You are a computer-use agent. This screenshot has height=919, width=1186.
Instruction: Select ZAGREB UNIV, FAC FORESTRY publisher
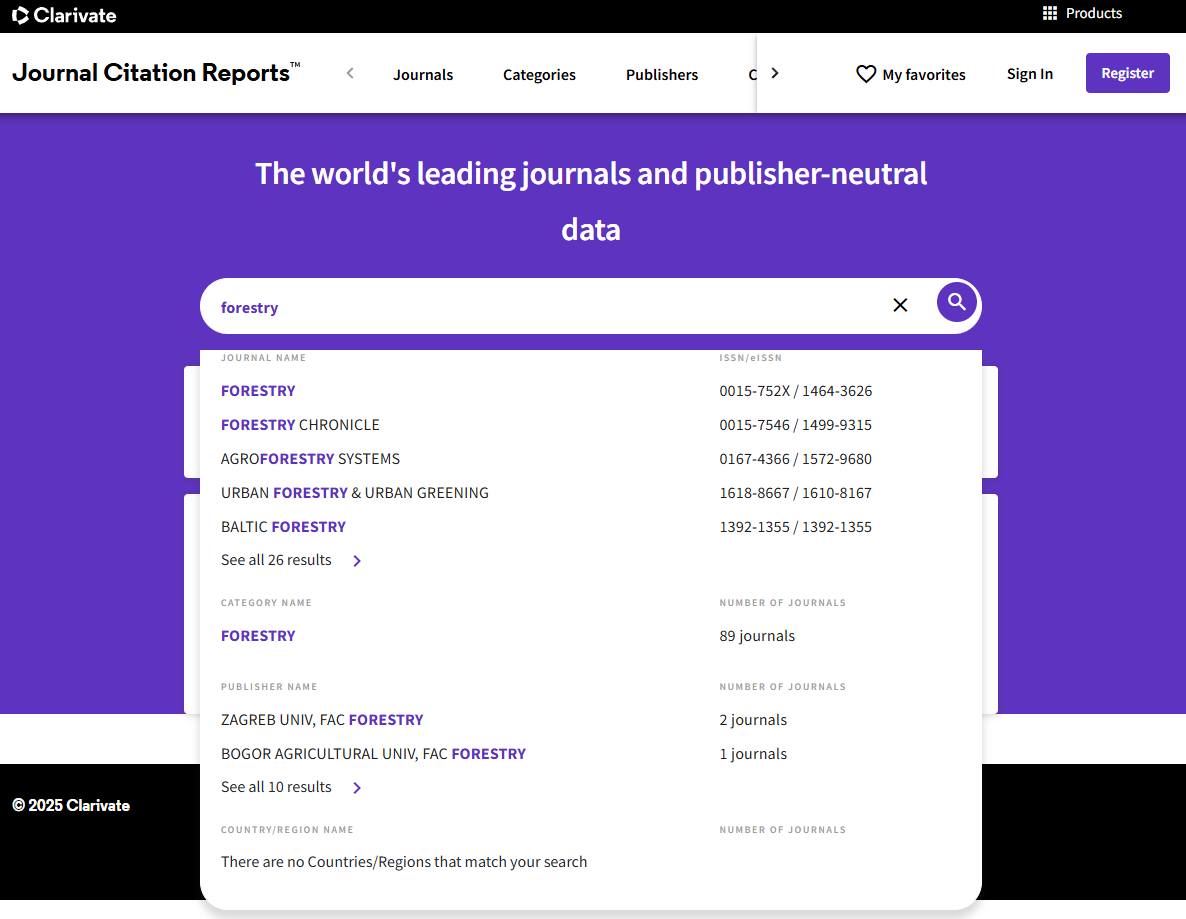[322, 720]
